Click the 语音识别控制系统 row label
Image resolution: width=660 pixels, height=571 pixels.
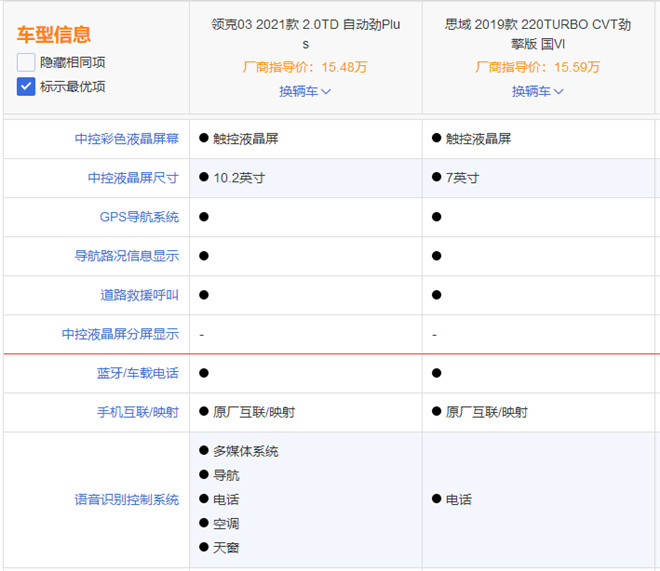point(127,499)
